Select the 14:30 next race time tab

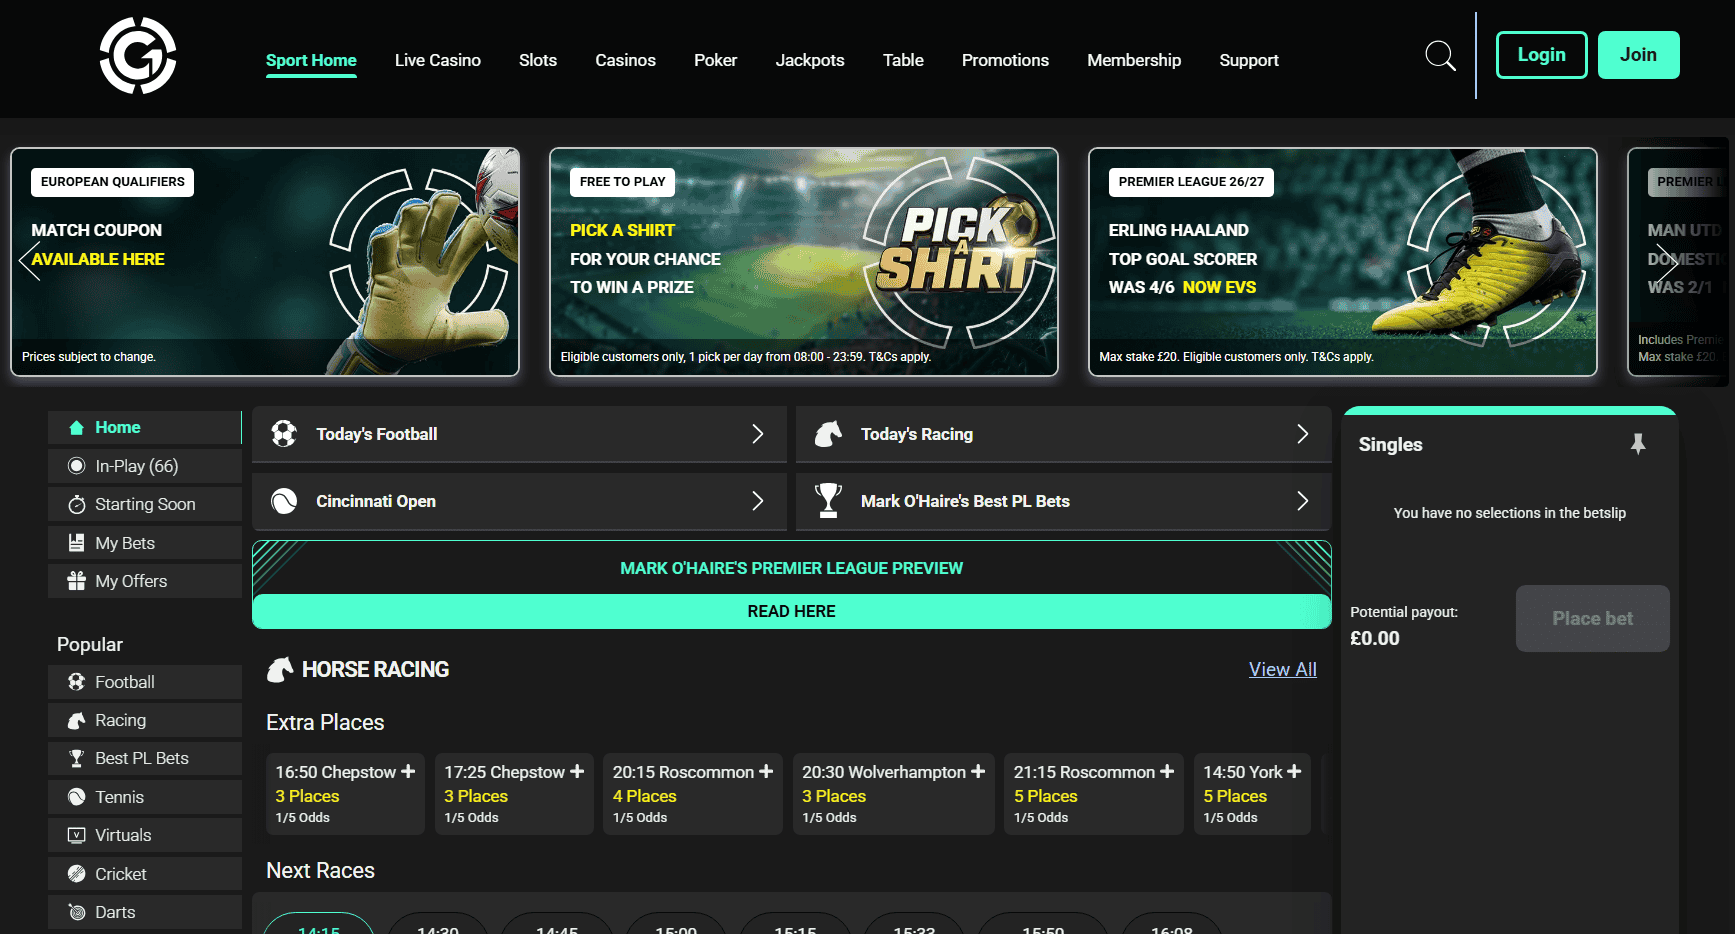coord(438,924)
